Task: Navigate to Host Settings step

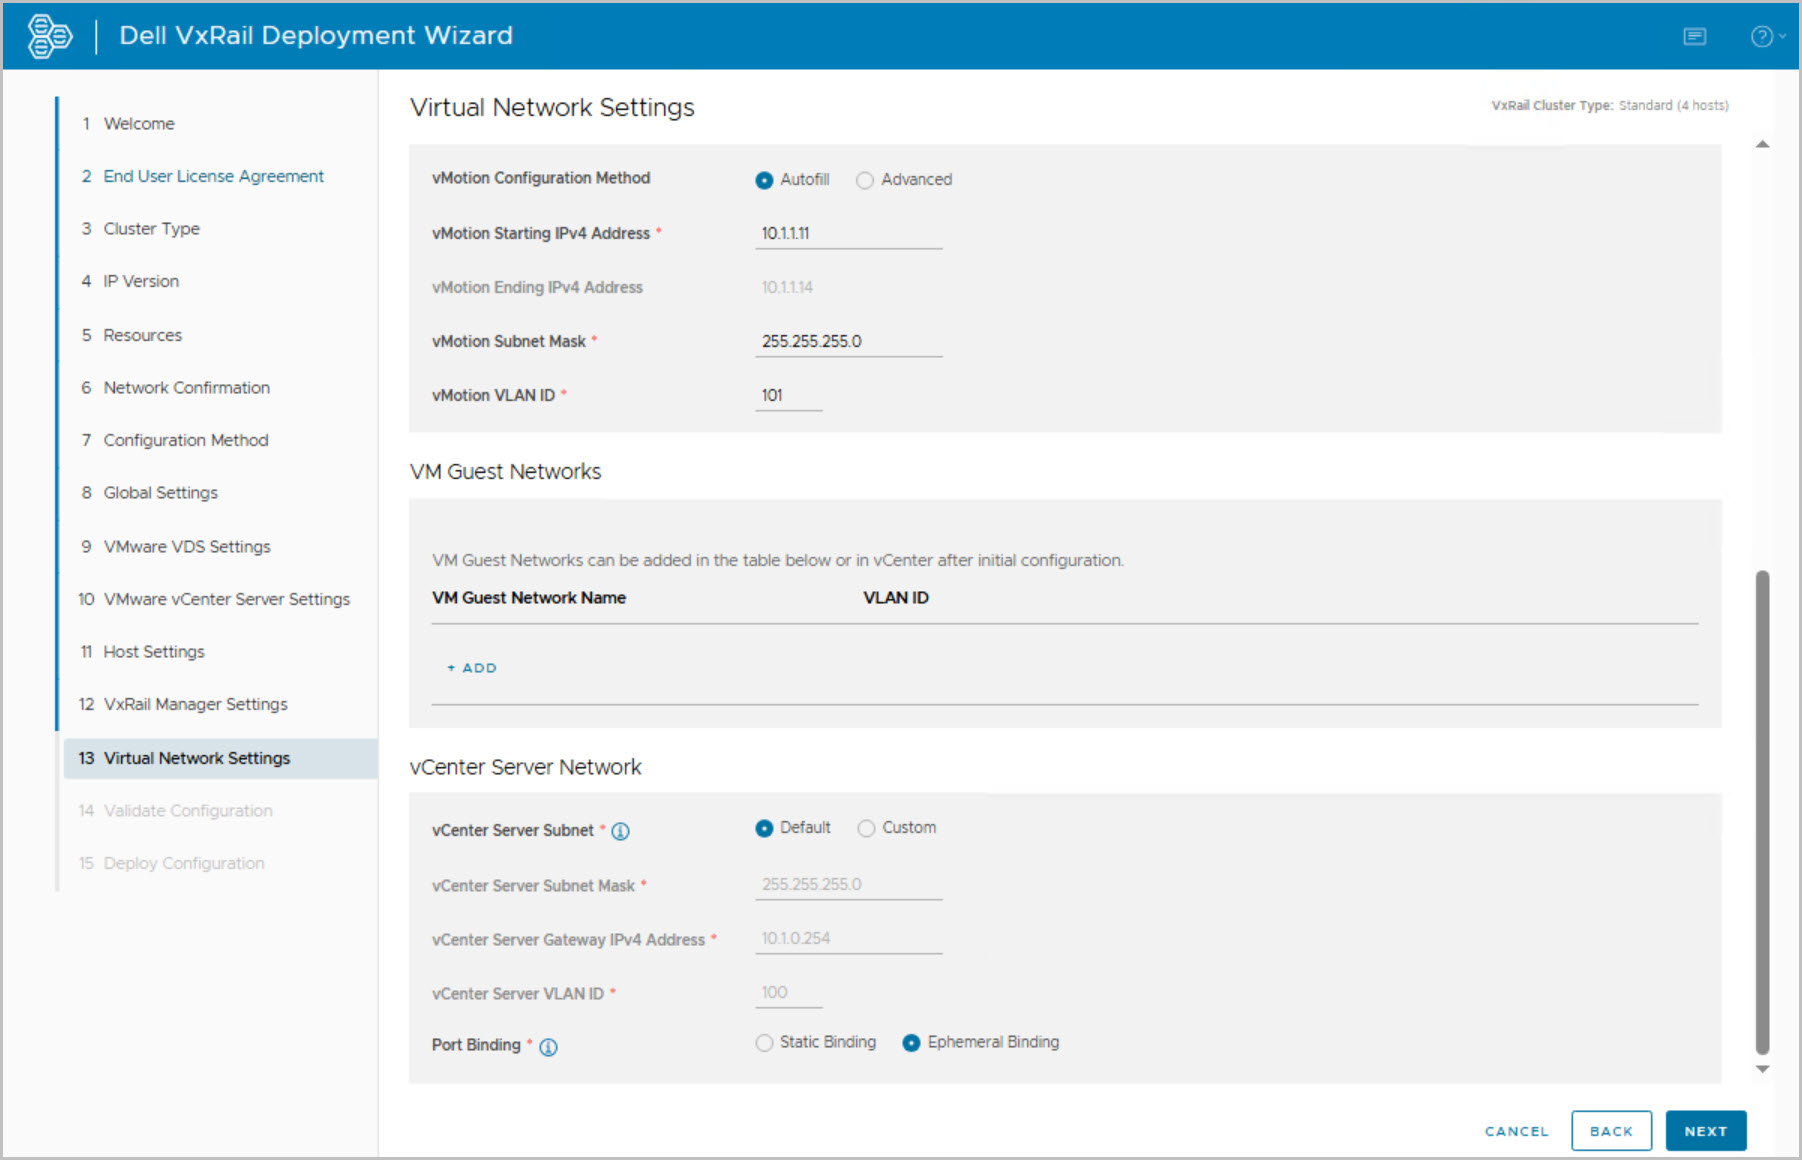Action: click(154, 652)
